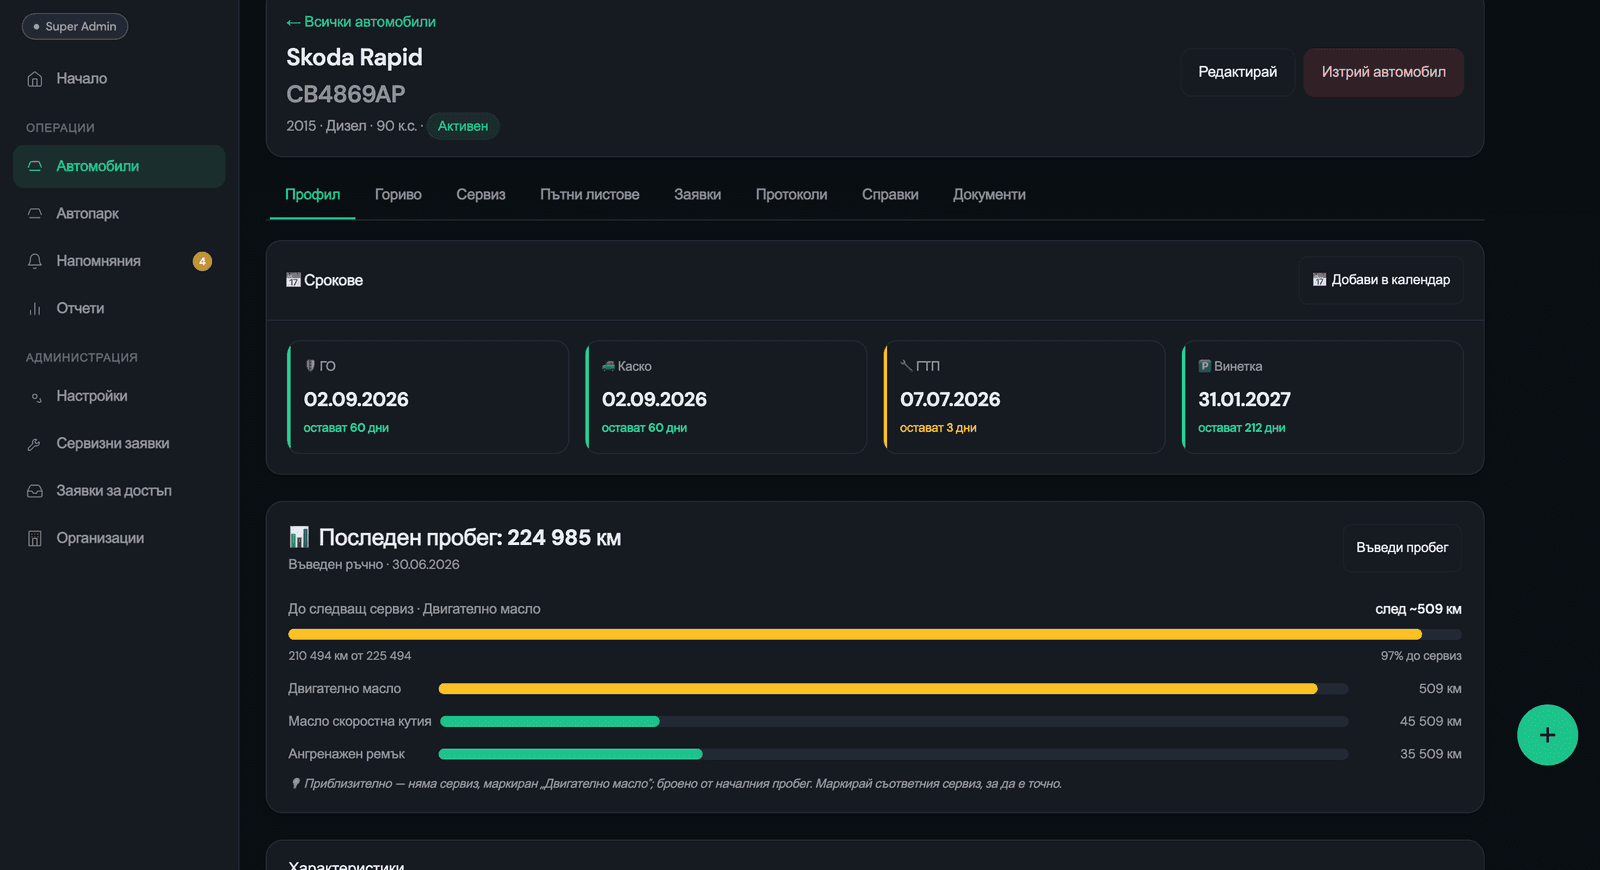The height and width of the screenshot is (870, 1600).
Task: Open the Профил tab
Action: click(x=313, y=195)
